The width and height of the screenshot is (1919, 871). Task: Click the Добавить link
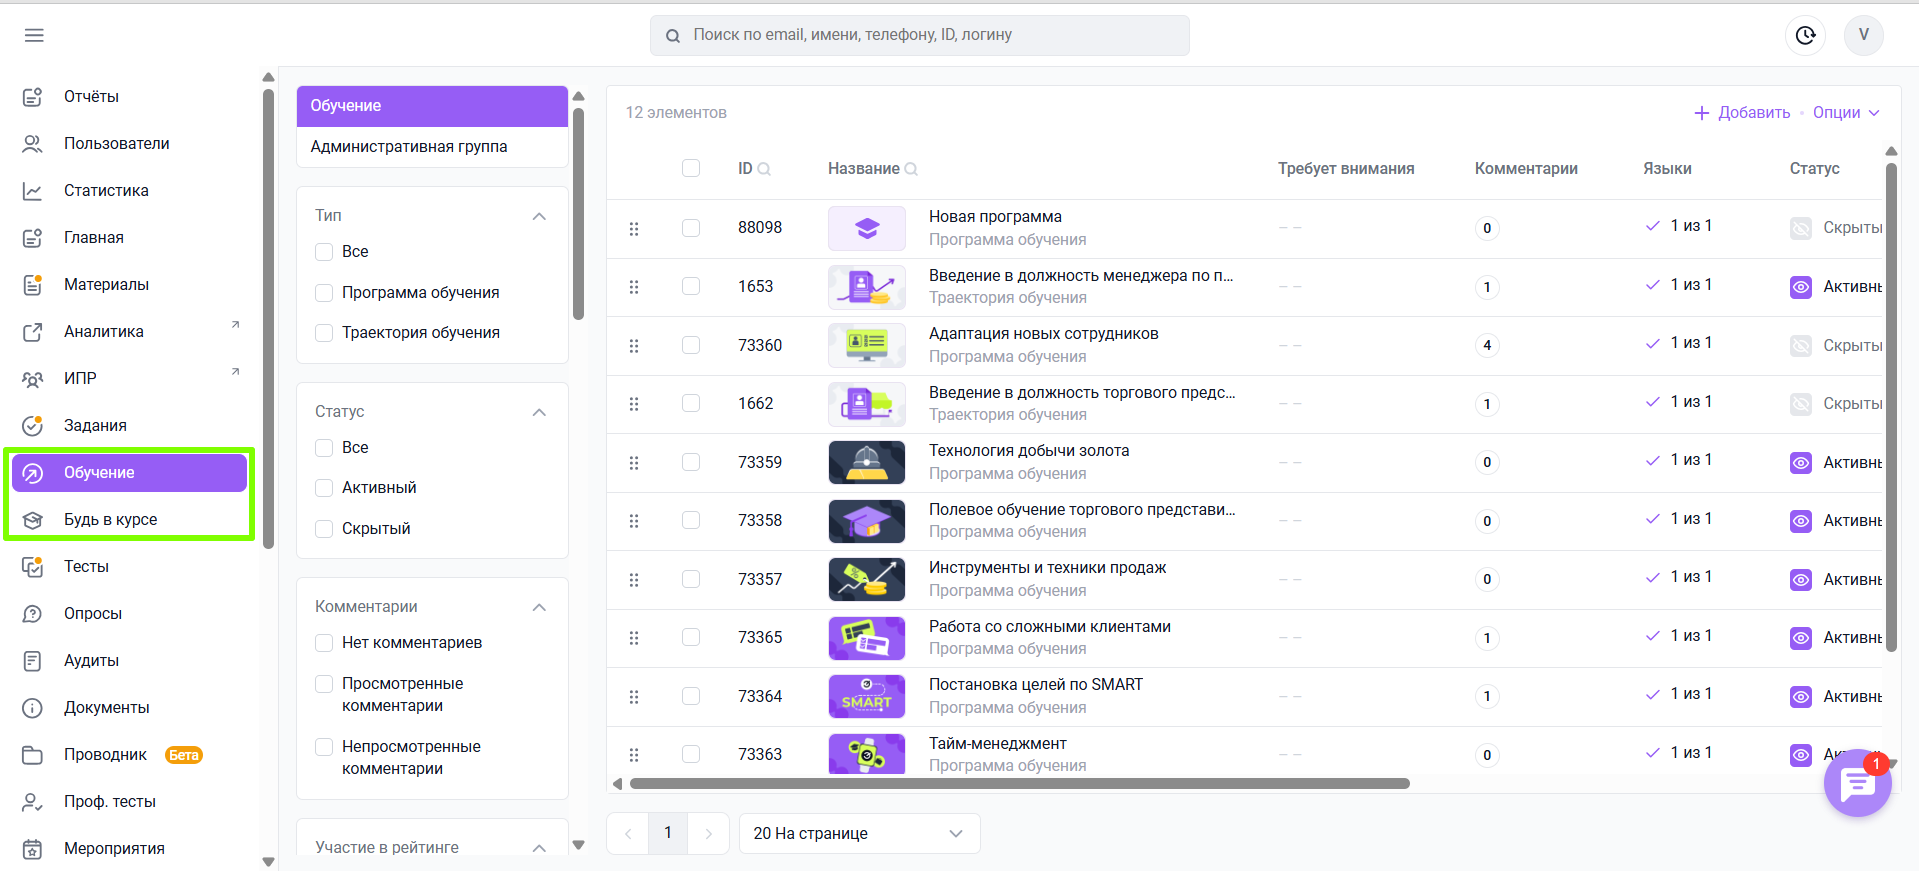pyautogui.click(x=1754, y=113)
